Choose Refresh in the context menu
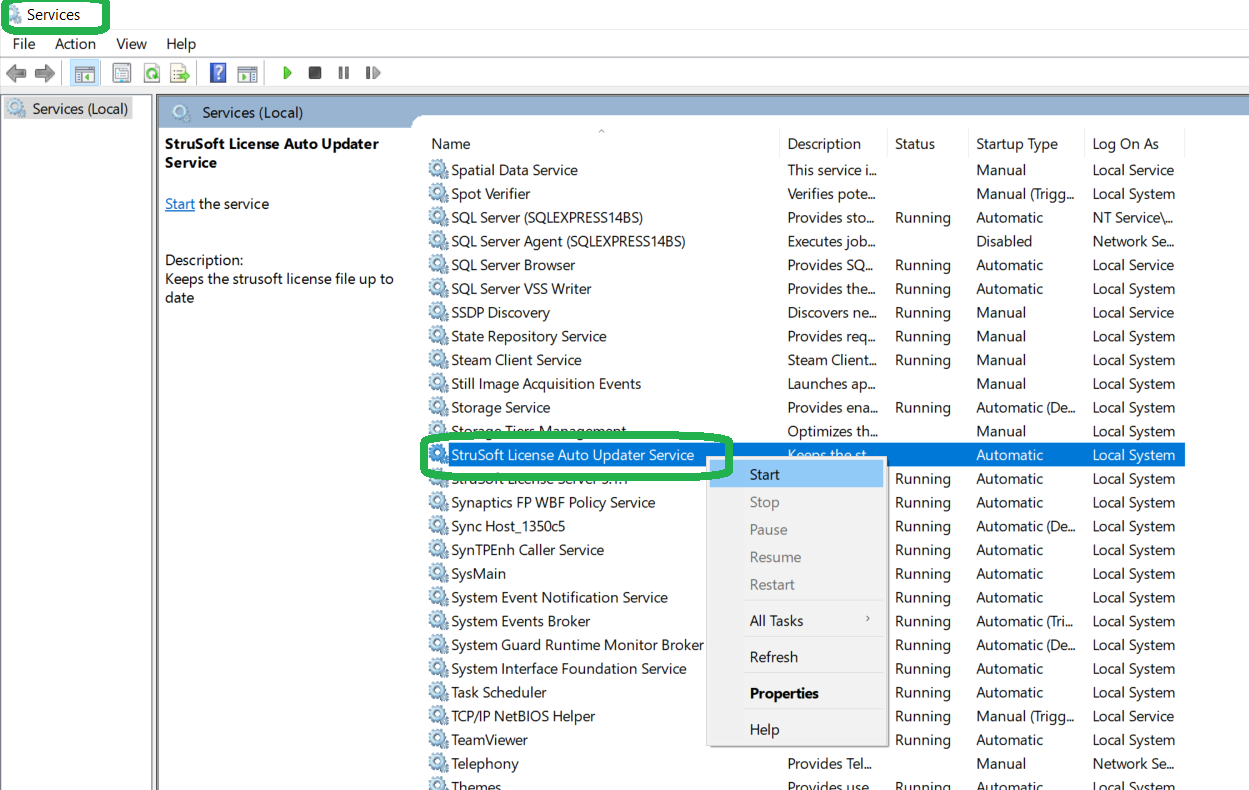 point(796,657)
